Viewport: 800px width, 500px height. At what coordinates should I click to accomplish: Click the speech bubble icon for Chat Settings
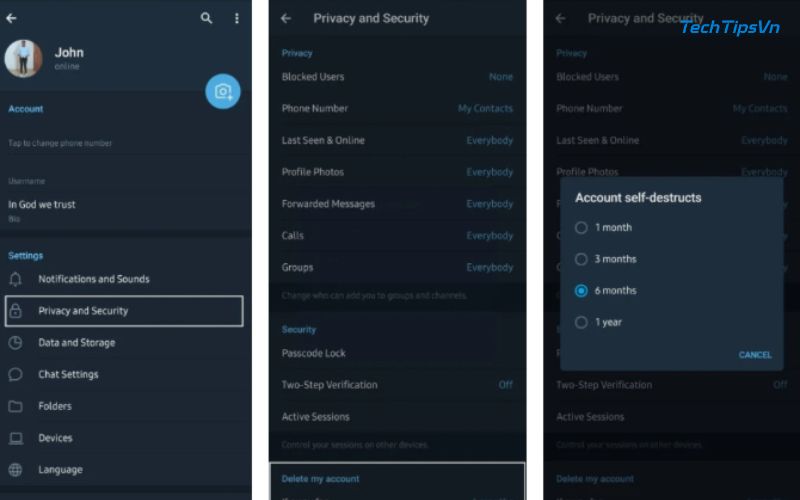(x=15, y=374)
